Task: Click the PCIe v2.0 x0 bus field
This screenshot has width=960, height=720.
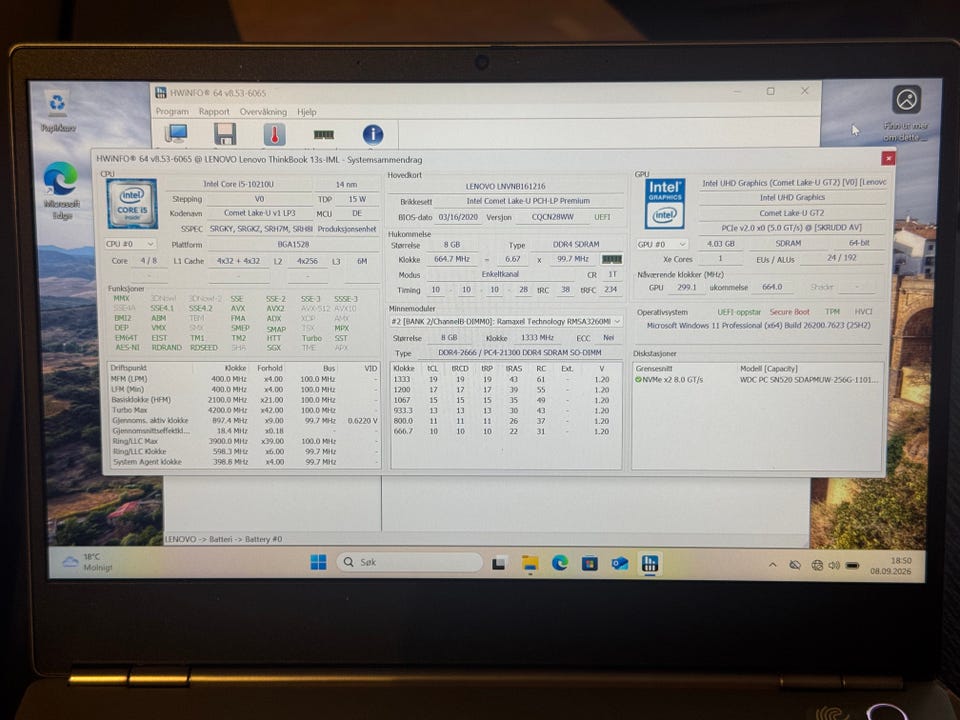Action: pyautogui.click(x=792, y=227)
